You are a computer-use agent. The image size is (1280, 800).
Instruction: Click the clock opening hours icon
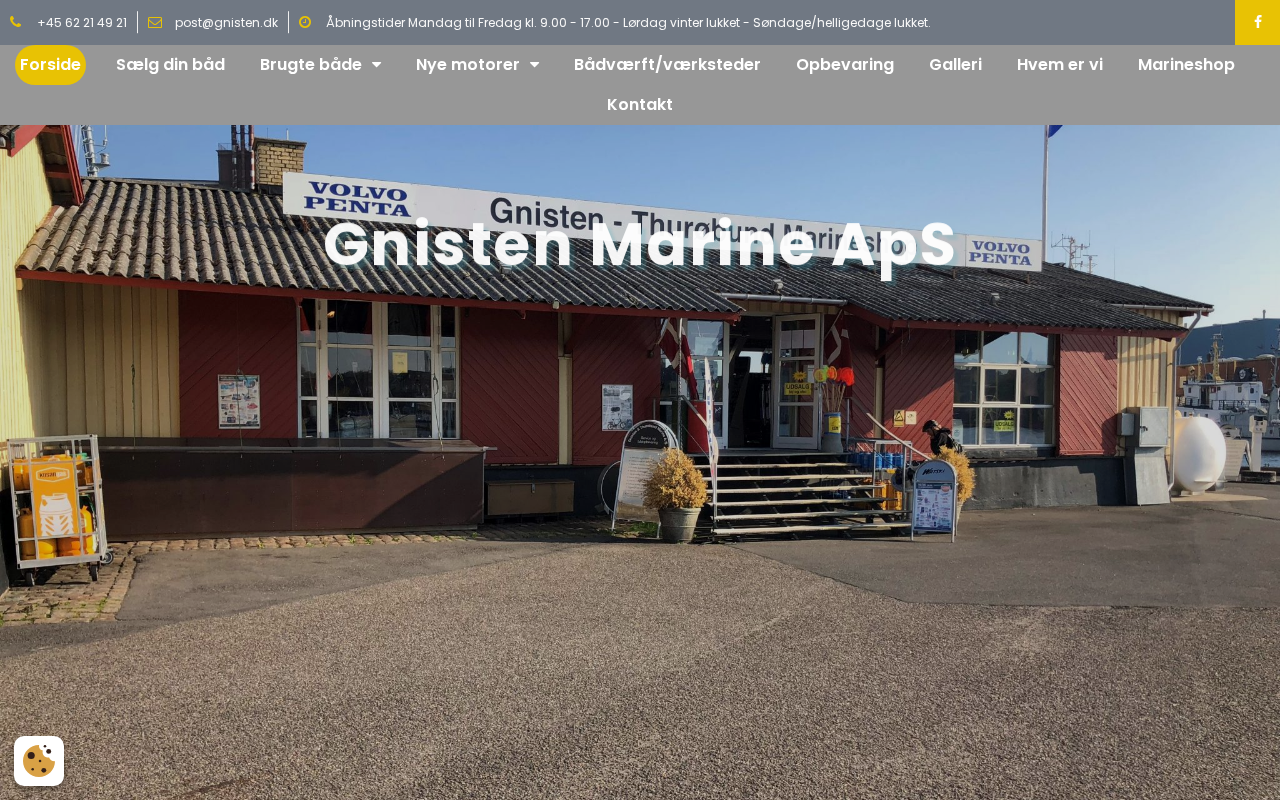(305, 22)
